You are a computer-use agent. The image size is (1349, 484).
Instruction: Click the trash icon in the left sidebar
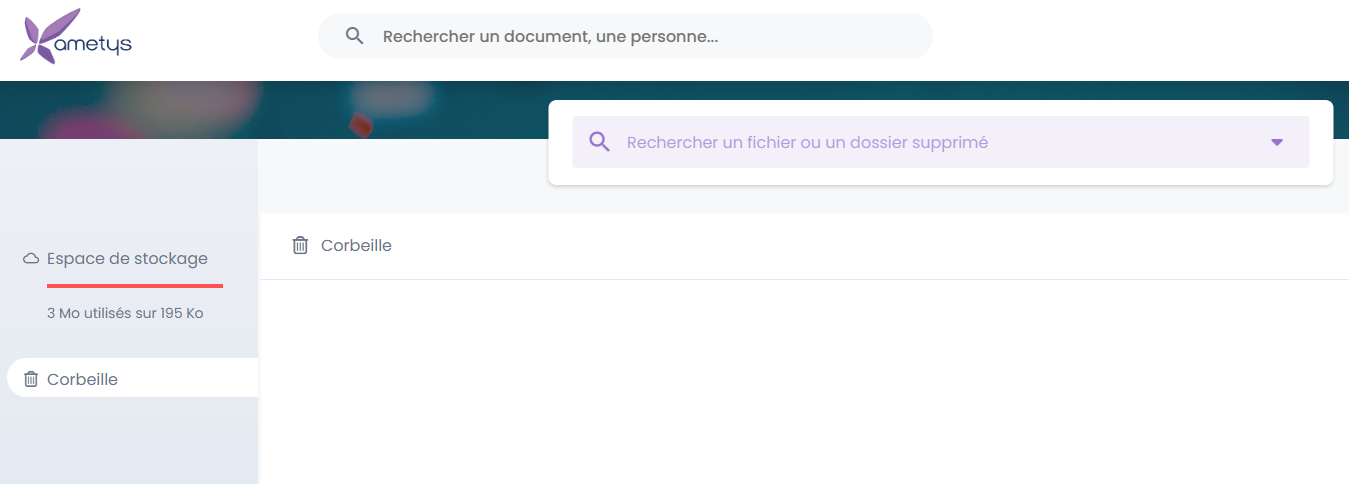pos(31,380)
